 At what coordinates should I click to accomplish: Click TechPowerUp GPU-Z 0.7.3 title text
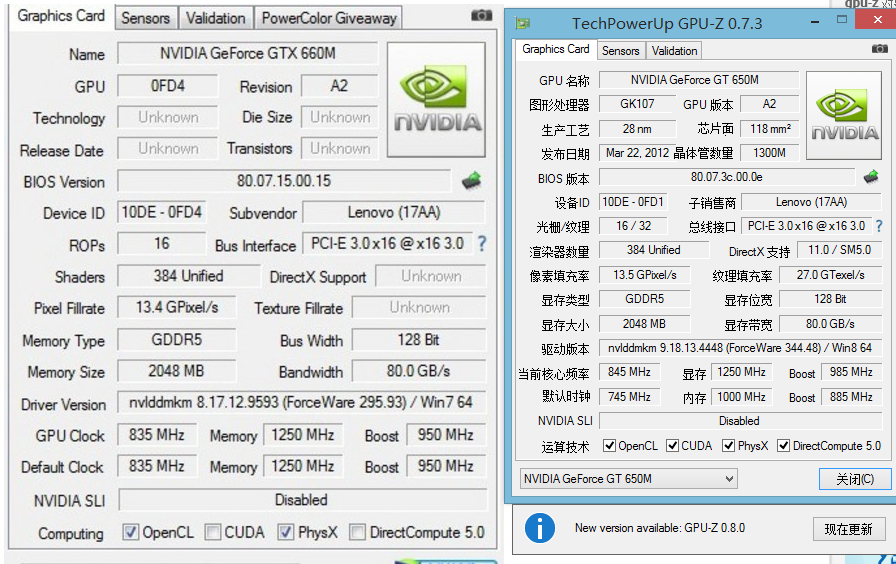667,23
